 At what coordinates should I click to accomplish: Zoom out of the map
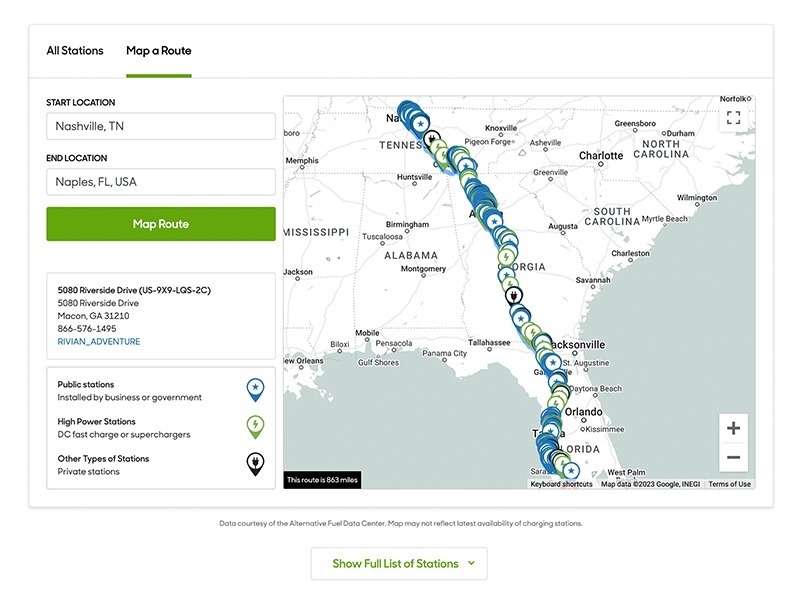pyautogui.click(x=733, y=459)
